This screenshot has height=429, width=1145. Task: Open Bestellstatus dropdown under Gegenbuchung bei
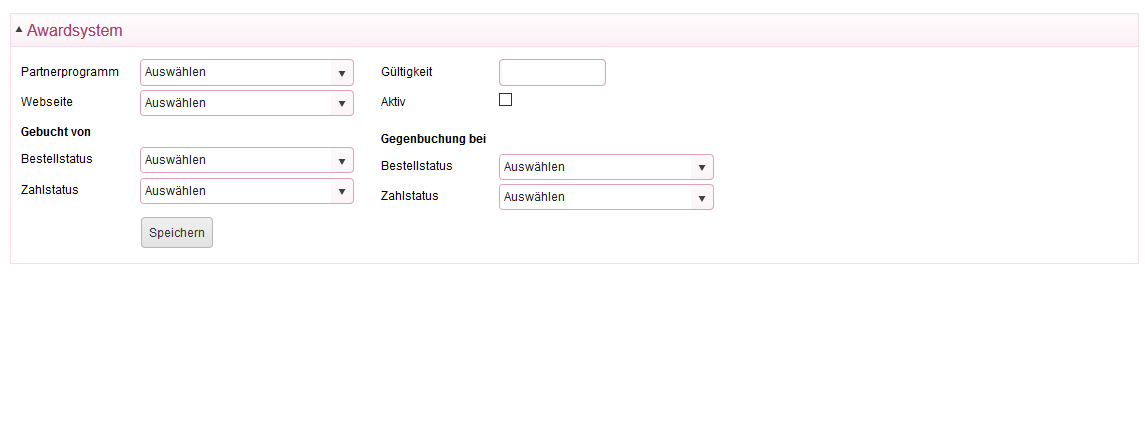pos(606,167)
